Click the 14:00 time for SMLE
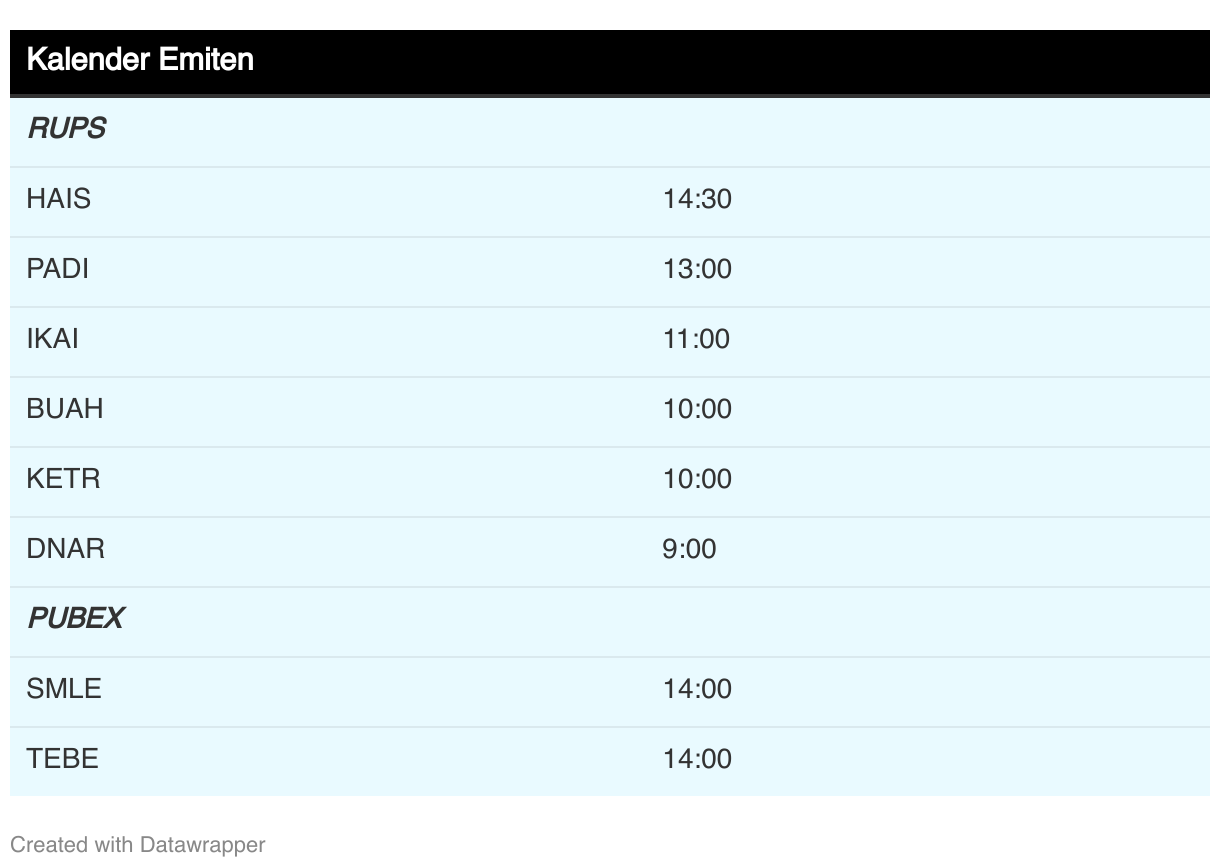The image size is (1220, 868). point(697,689)
